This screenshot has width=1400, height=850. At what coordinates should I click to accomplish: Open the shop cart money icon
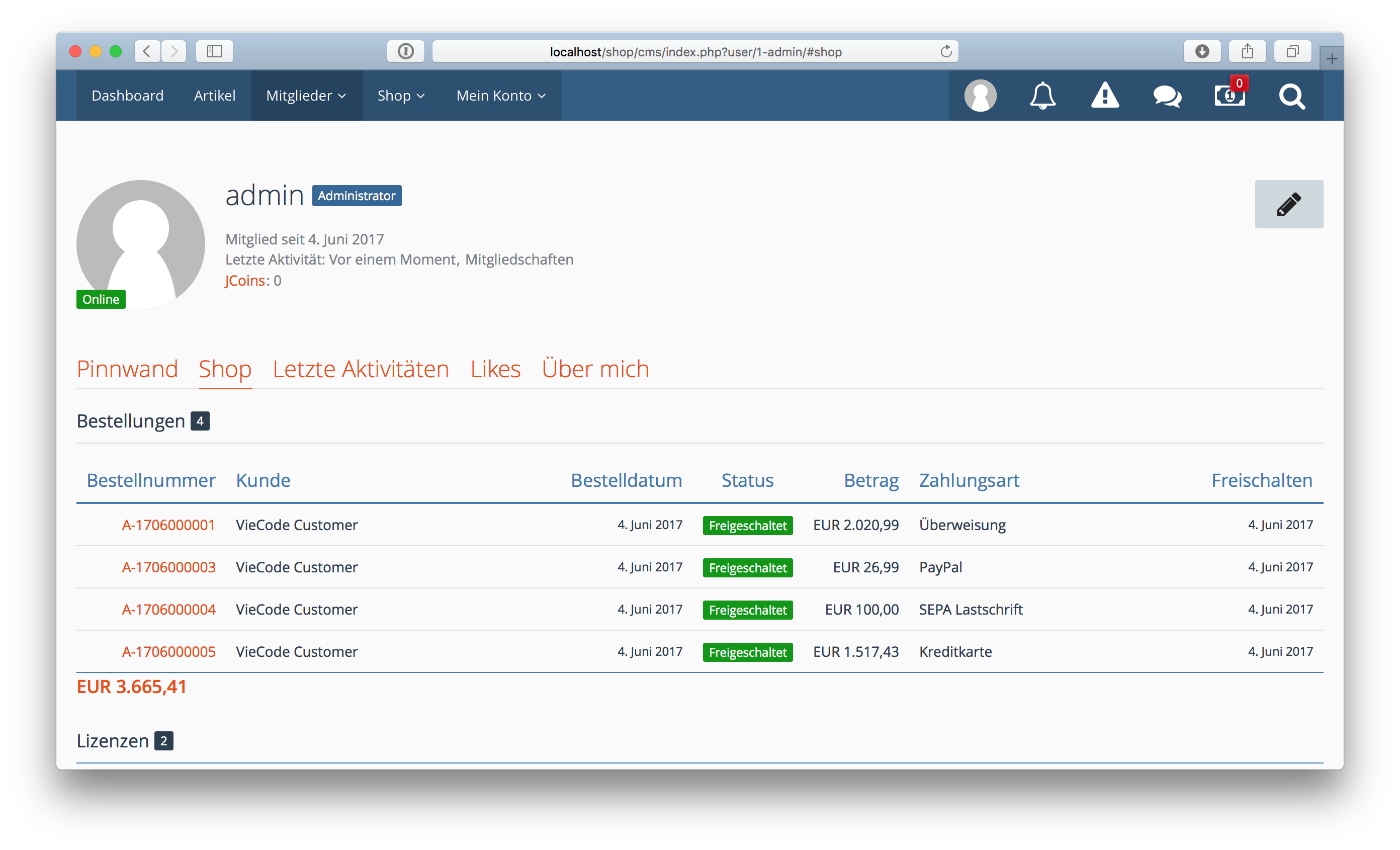click(x=1229, y=96)
